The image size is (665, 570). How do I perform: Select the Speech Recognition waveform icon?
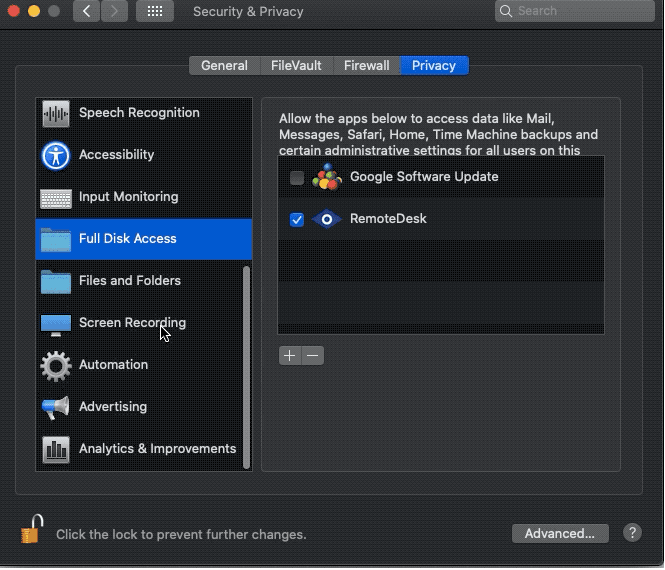point(56,113)
